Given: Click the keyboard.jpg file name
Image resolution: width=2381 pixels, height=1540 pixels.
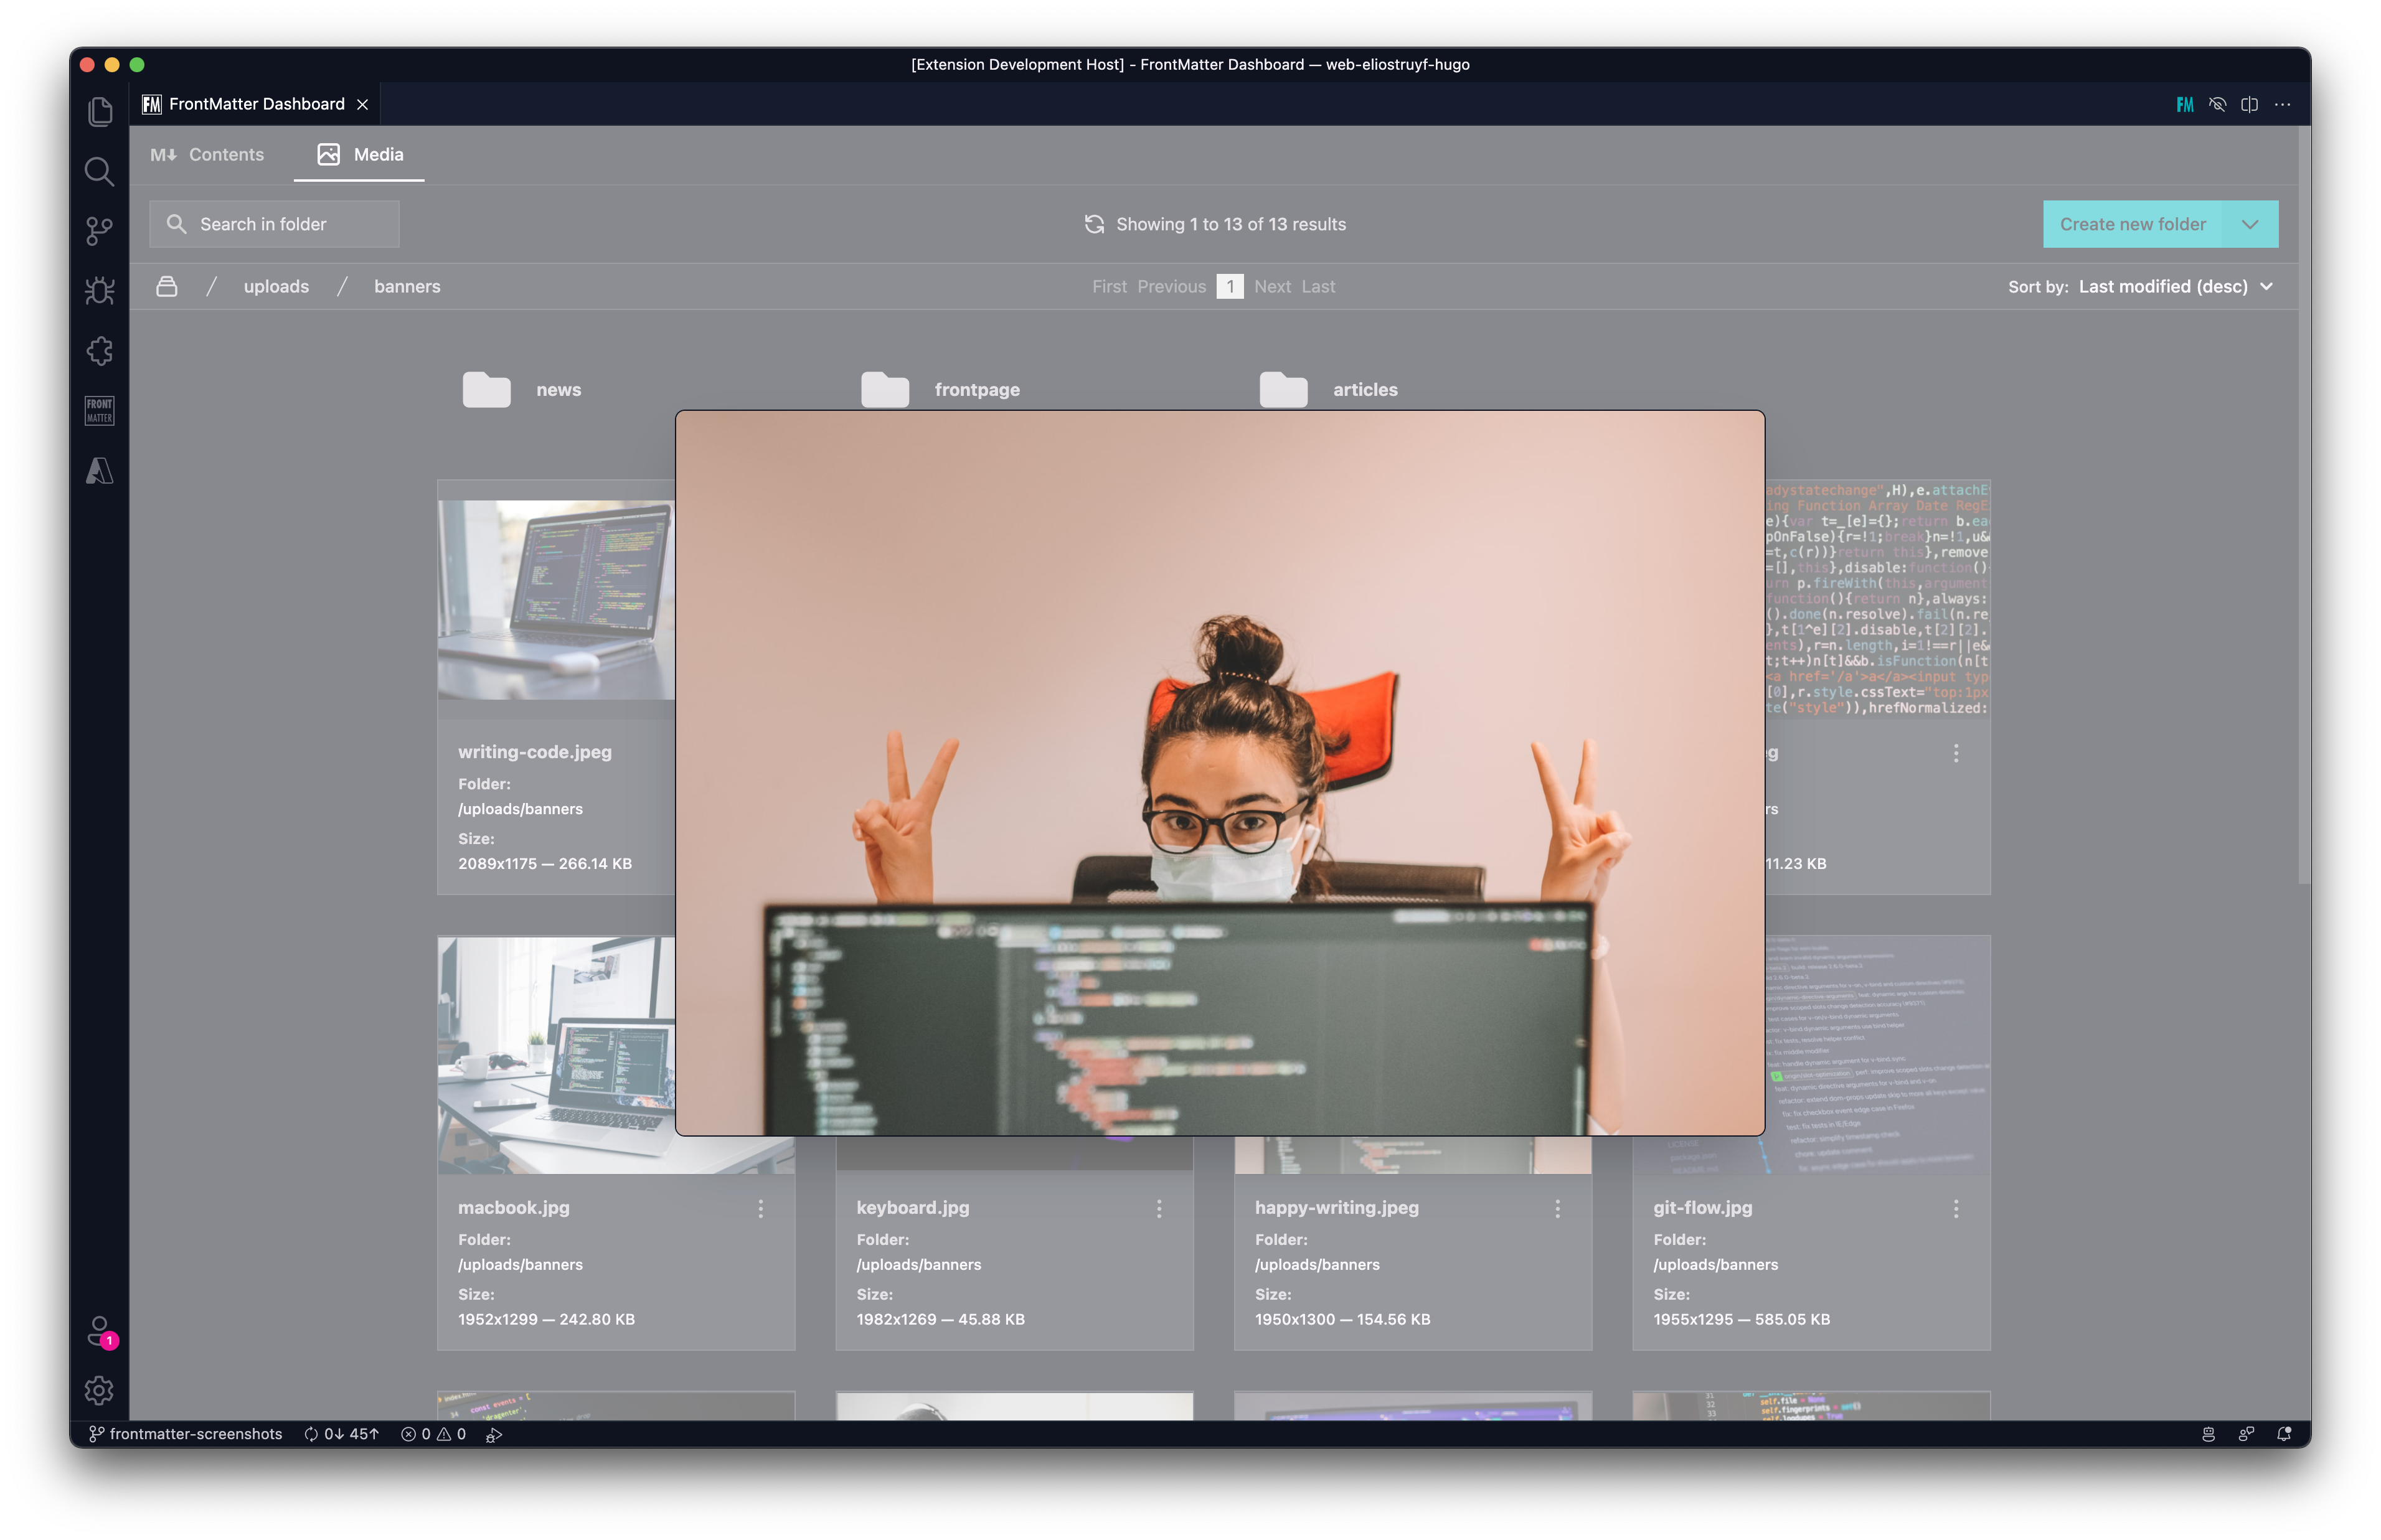Looking at the screenshot, I should click(913, 1207).
